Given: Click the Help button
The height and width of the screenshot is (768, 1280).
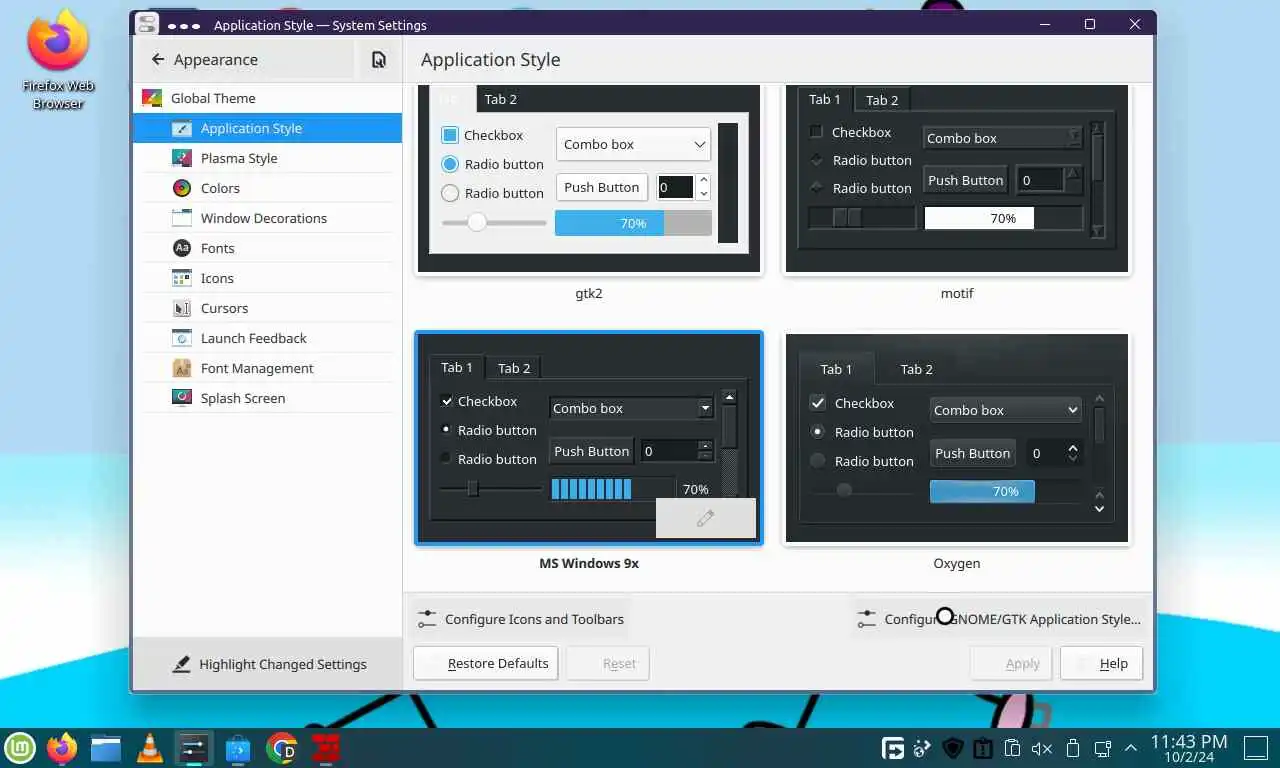Looking at the screenshot, I should pos(1101,663).
